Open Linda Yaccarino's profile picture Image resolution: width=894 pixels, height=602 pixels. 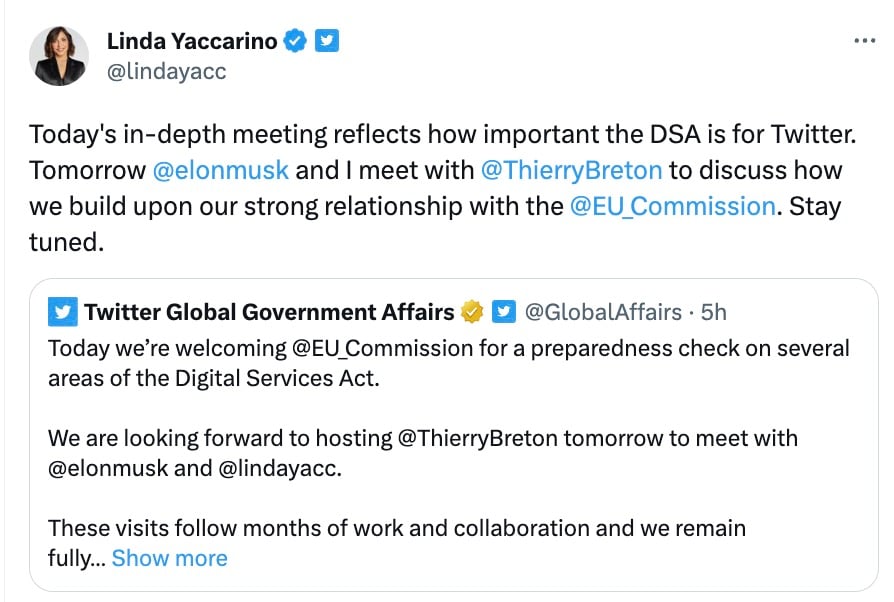59,56
